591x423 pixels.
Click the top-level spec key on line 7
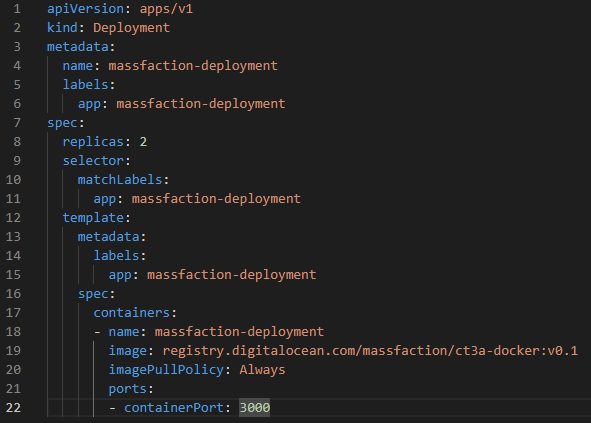(x=63, y=123)
